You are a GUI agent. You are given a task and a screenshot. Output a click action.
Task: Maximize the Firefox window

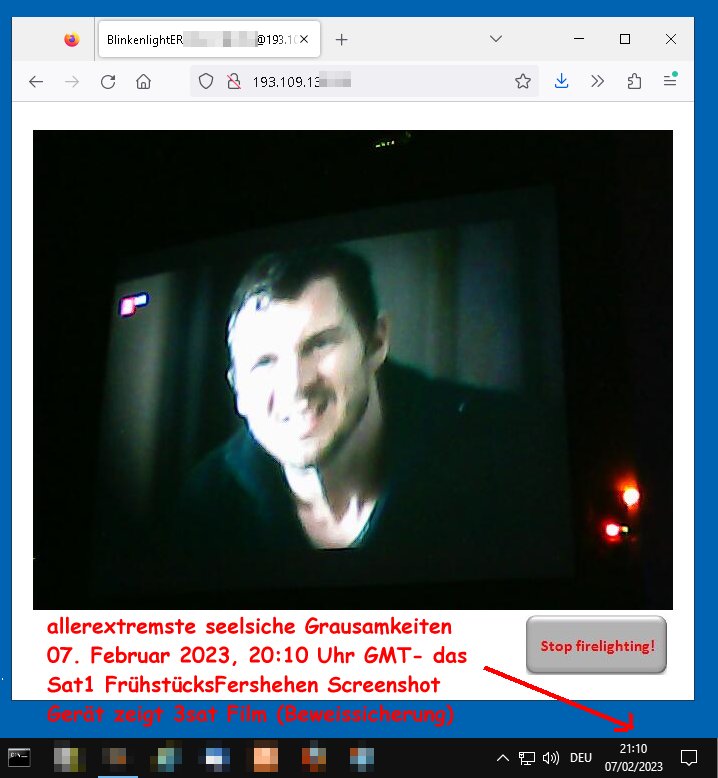[x=625, y=39]
